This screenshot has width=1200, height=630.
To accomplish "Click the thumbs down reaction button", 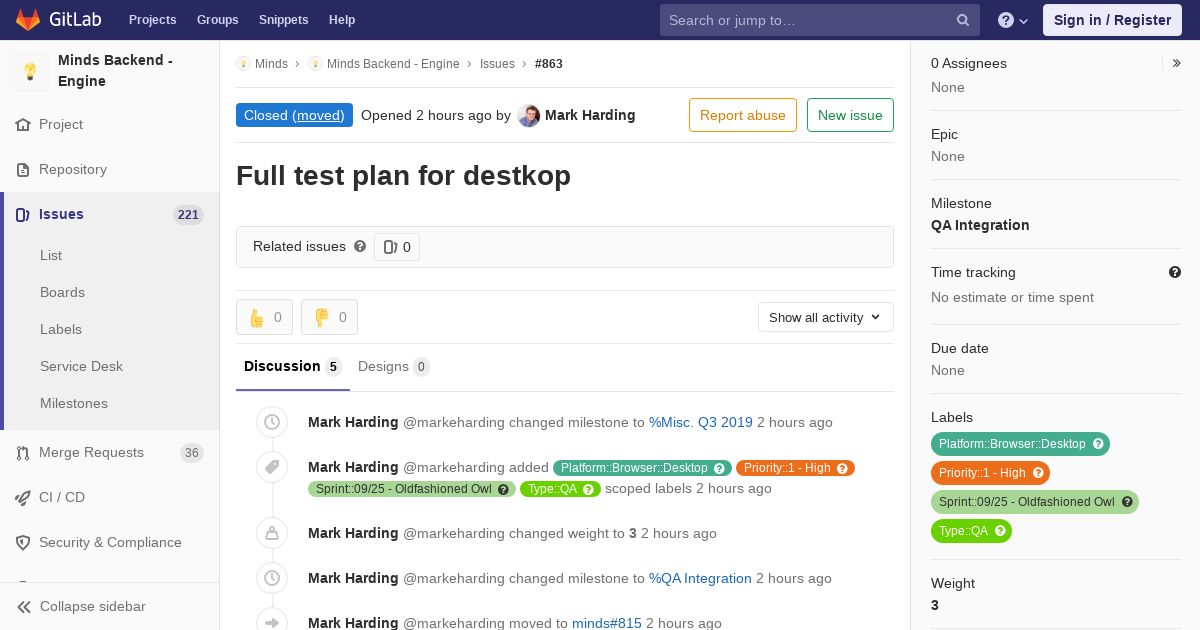I will 329,317.
